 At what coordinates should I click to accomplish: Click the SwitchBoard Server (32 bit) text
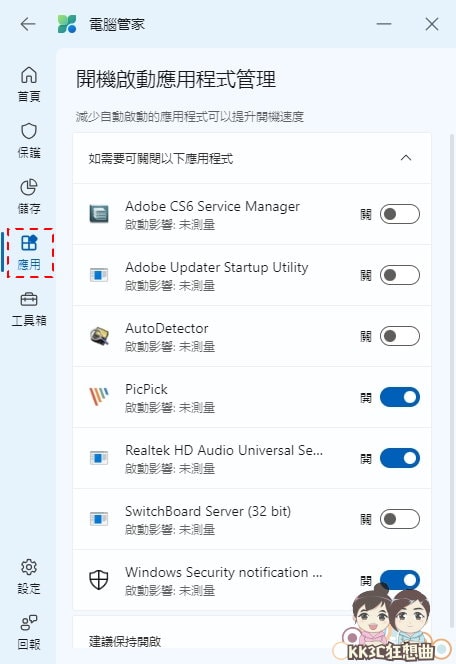click(208, 511)
